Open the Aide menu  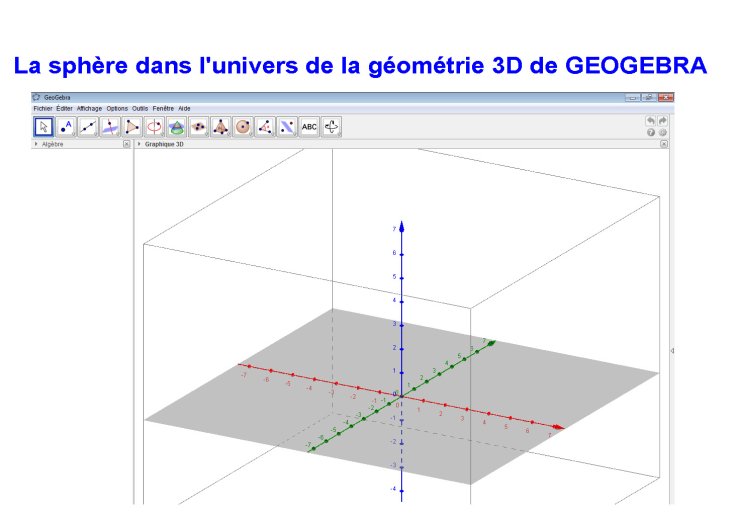click(184, 109)
